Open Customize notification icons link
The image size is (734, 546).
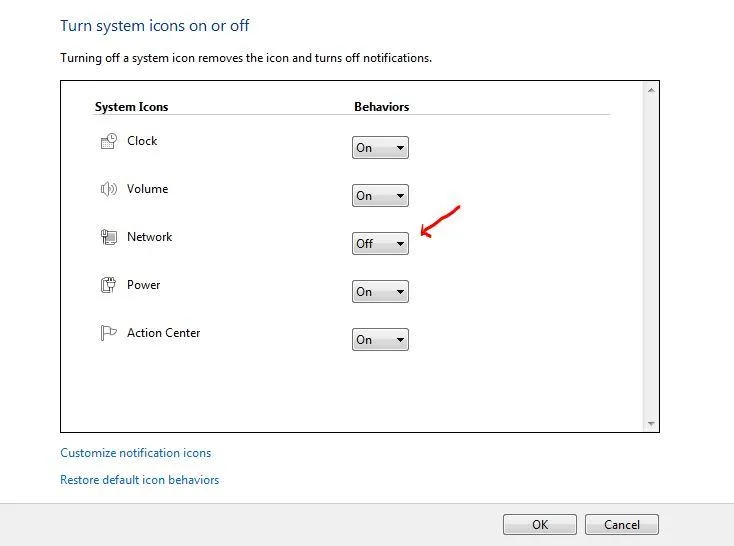pyautogui.click(x=136, y=453)
